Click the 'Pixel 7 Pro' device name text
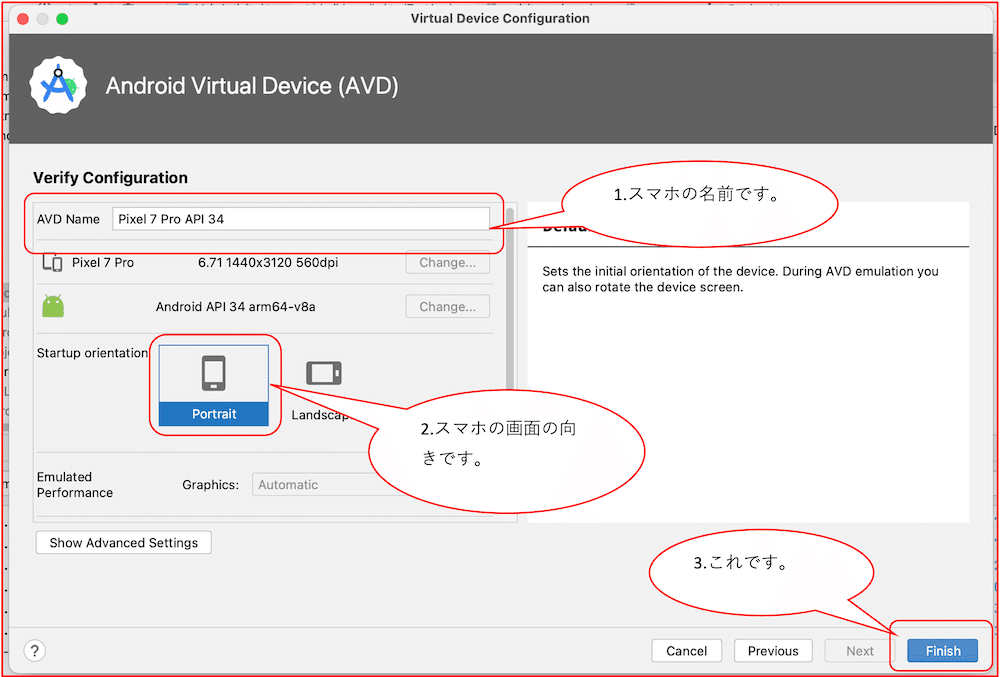 tap(103, 263)
